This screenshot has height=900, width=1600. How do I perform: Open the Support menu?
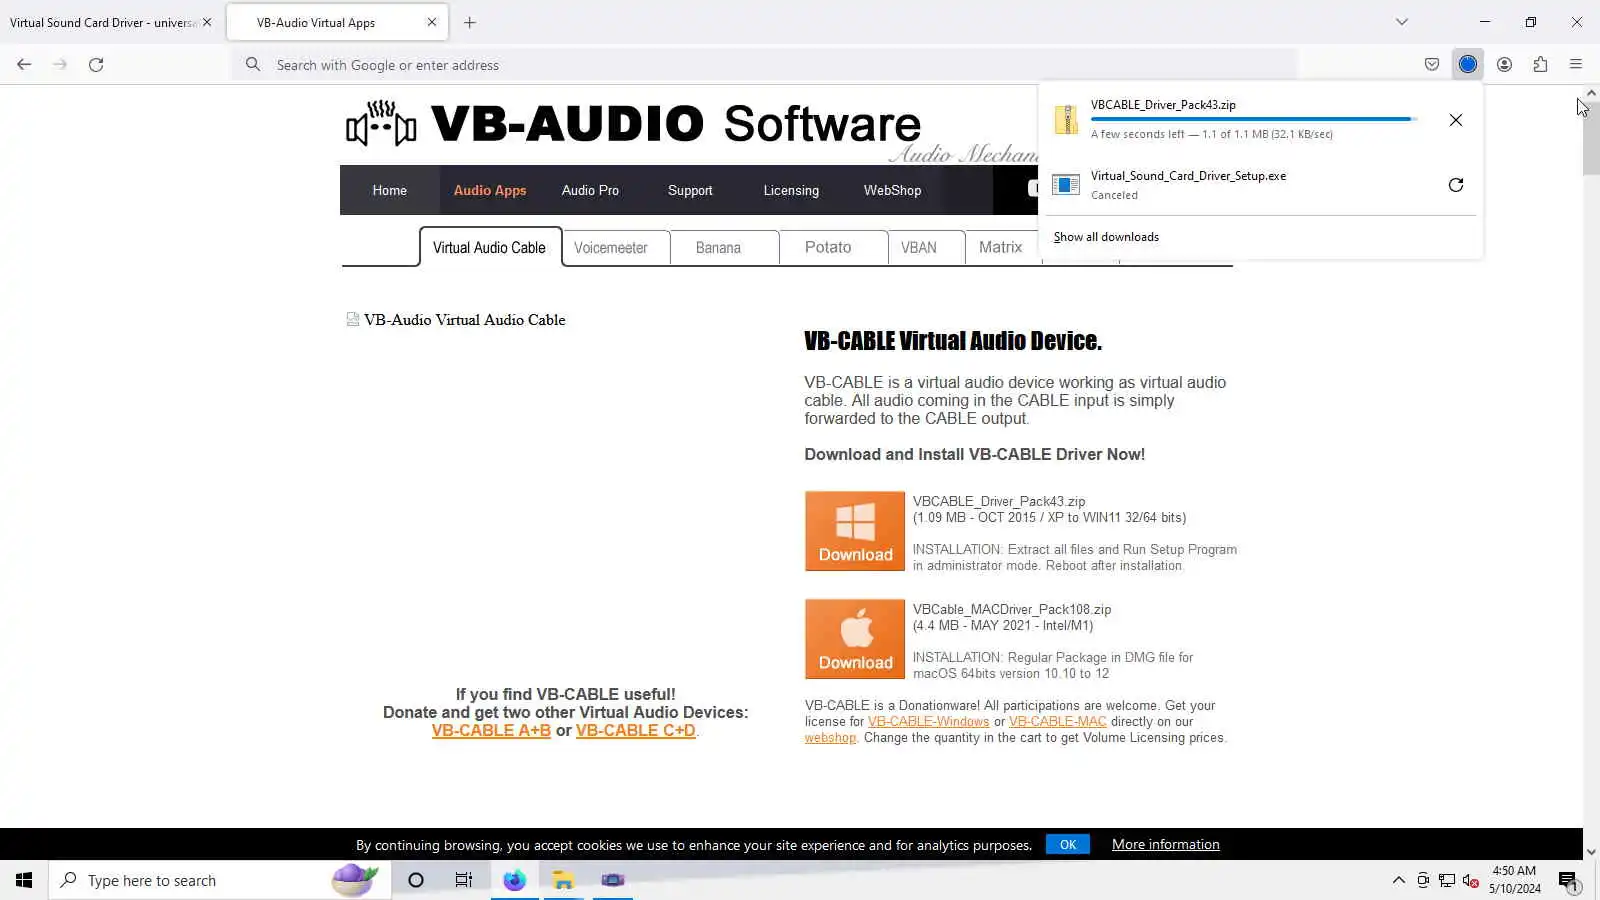[690, 190]
